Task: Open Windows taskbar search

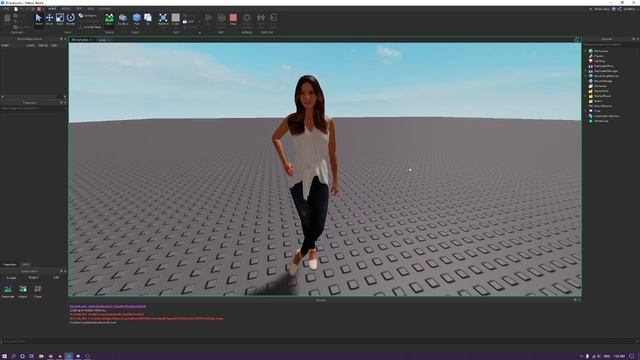Action: pyautogui.click(x=13, y=356)
